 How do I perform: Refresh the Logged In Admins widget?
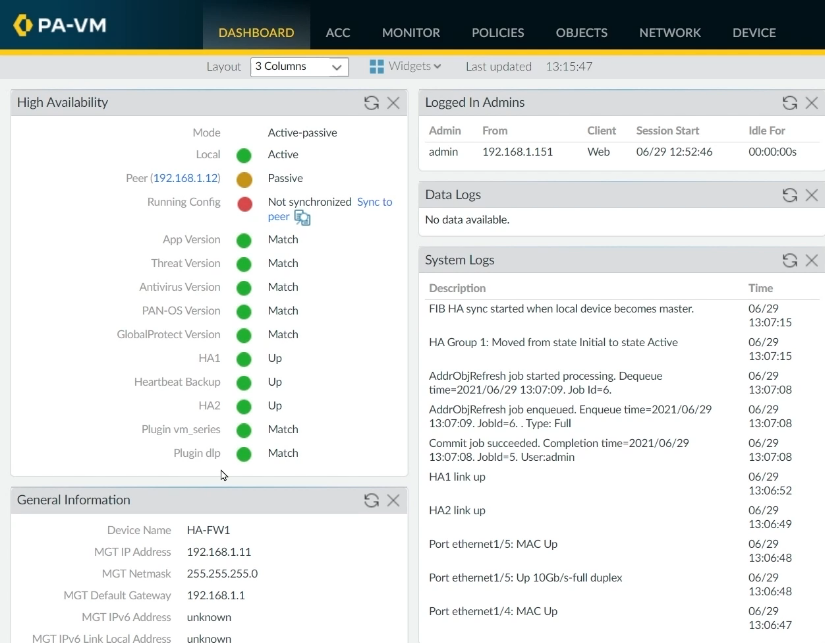pos(790,103)
